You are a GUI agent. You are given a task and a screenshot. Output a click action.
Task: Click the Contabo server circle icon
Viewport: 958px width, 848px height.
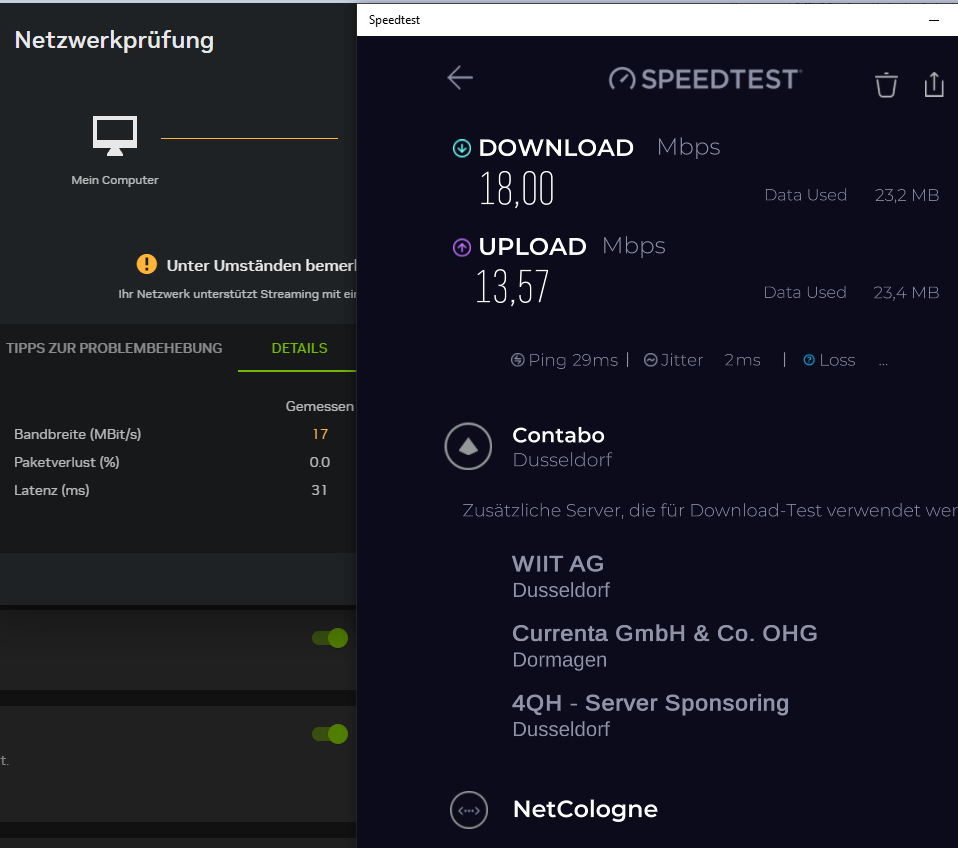(x=468, y=446)
